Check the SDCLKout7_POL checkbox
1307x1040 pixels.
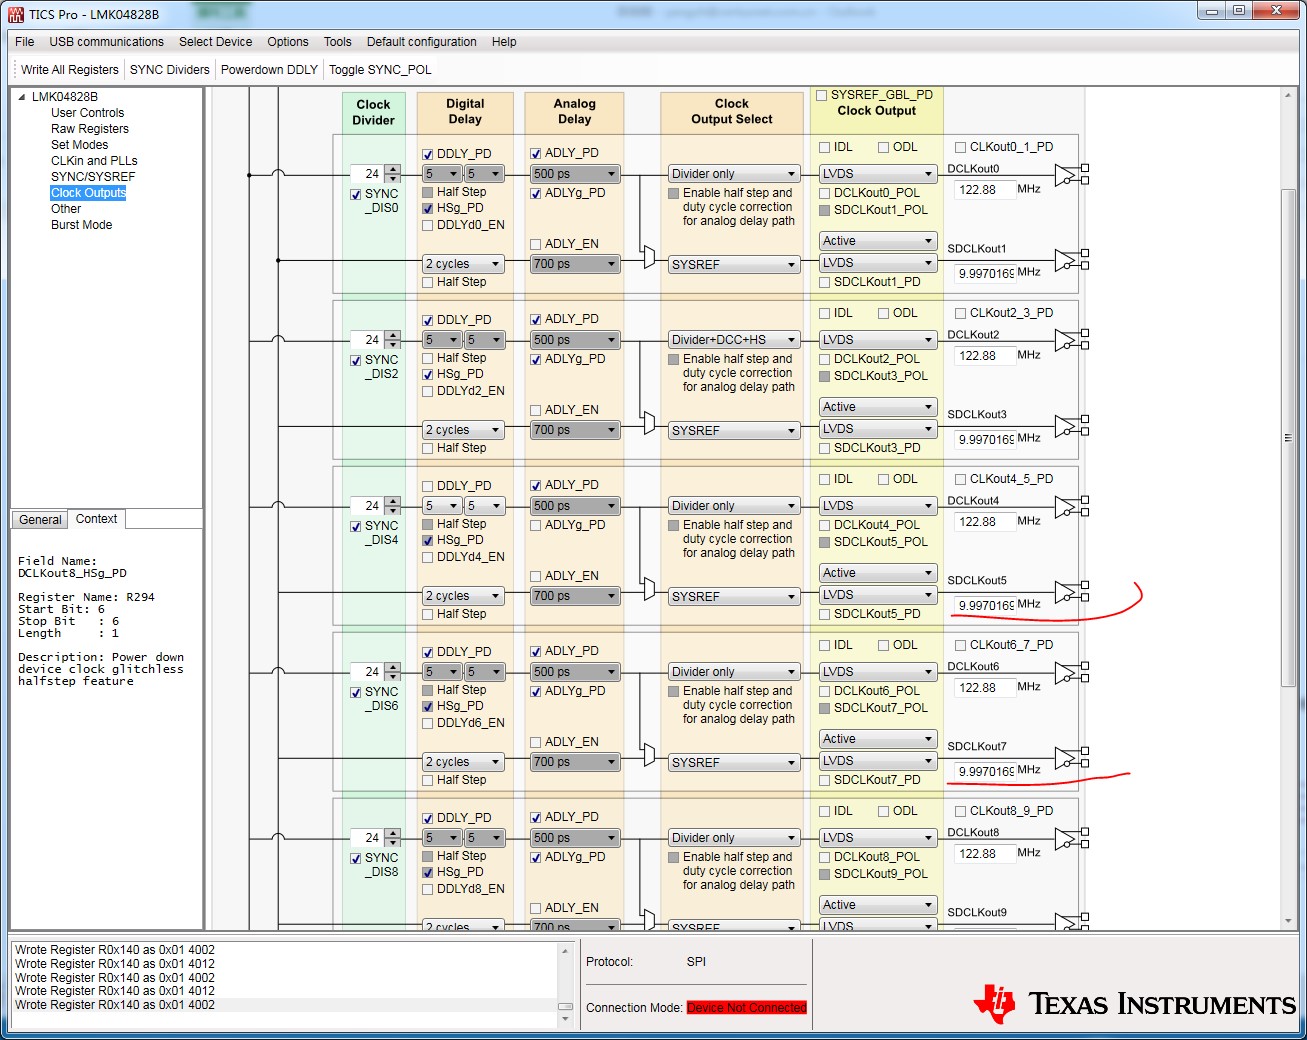824,708
